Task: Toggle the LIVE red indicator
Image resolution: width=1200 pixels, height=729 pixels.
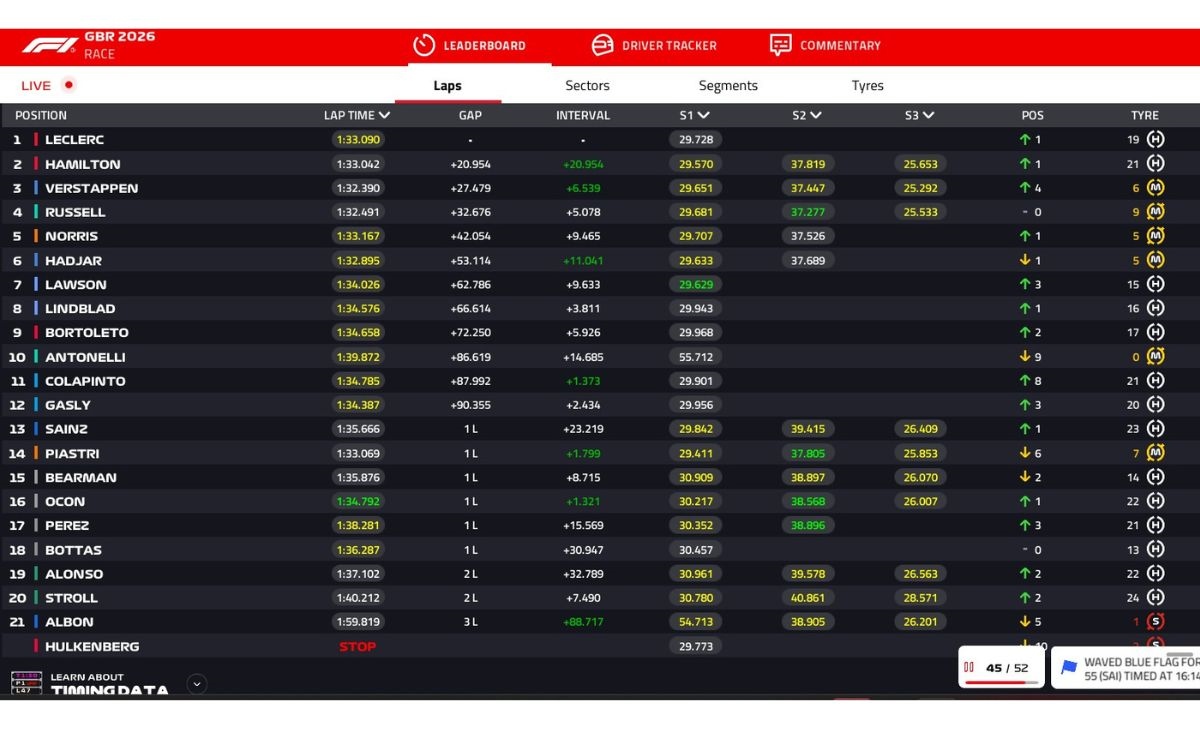Action: (68, 85)
